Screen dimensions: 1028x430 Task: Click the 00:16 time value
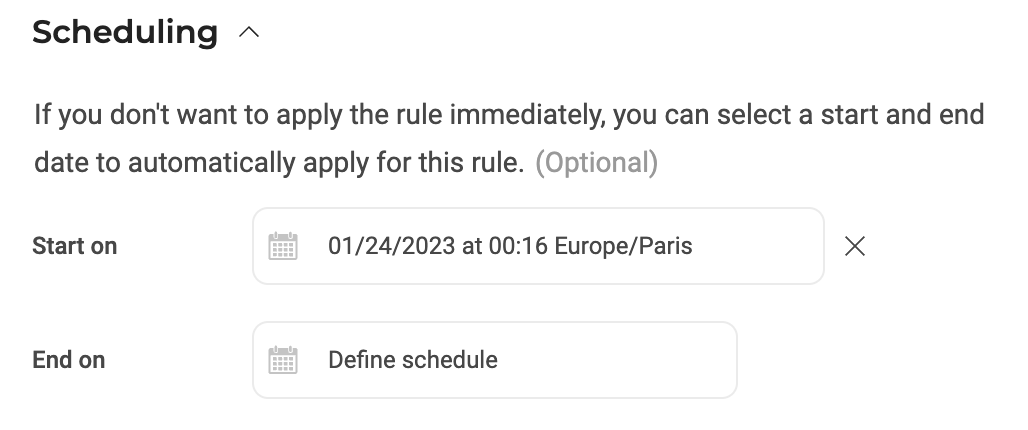click(518, 246)
